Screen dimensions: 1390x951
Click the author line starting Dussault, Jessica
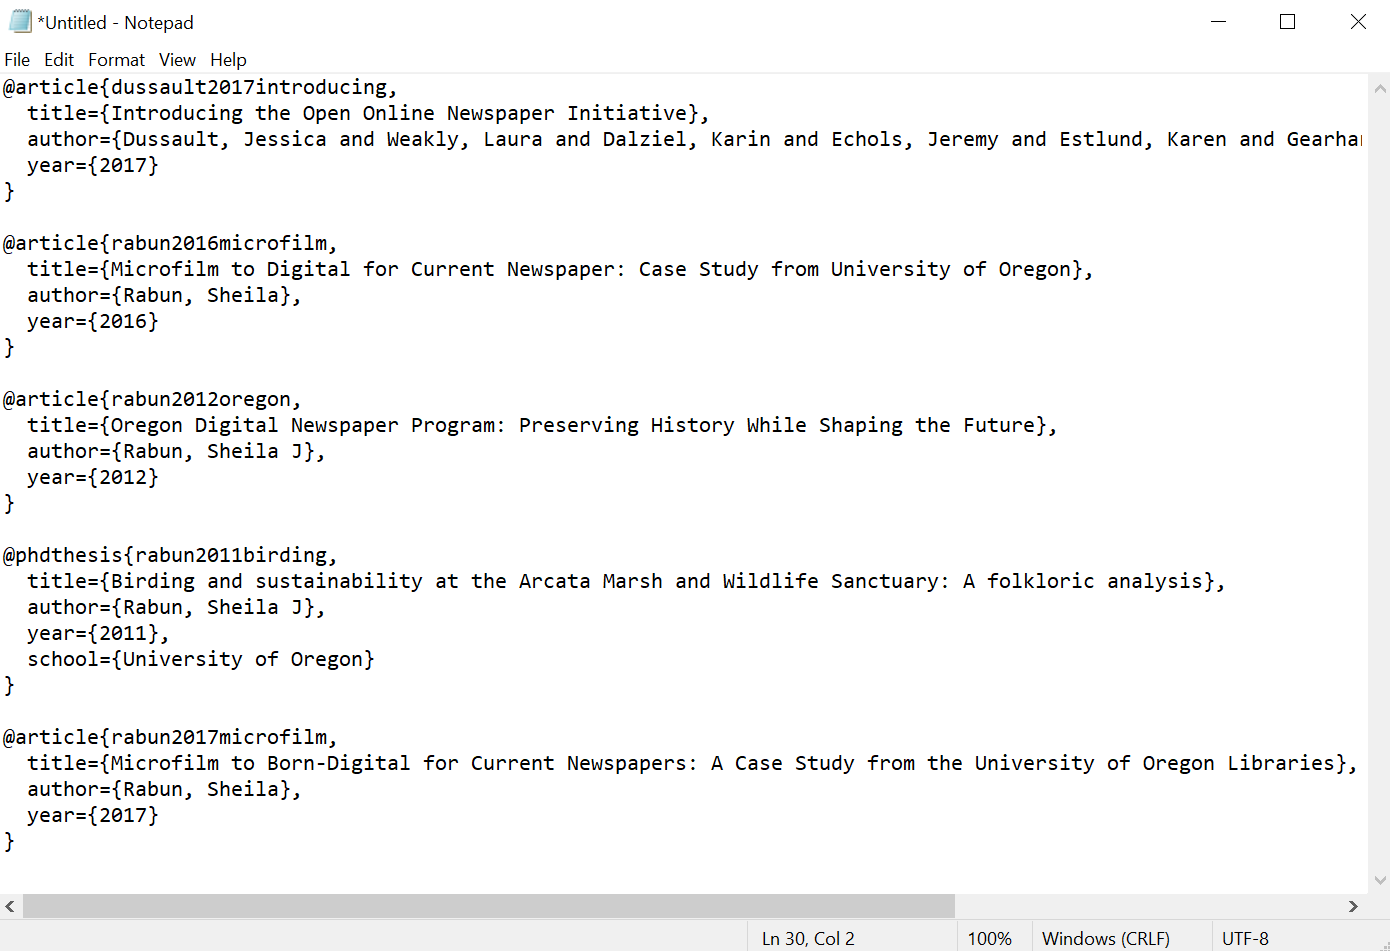click(695, 139)
